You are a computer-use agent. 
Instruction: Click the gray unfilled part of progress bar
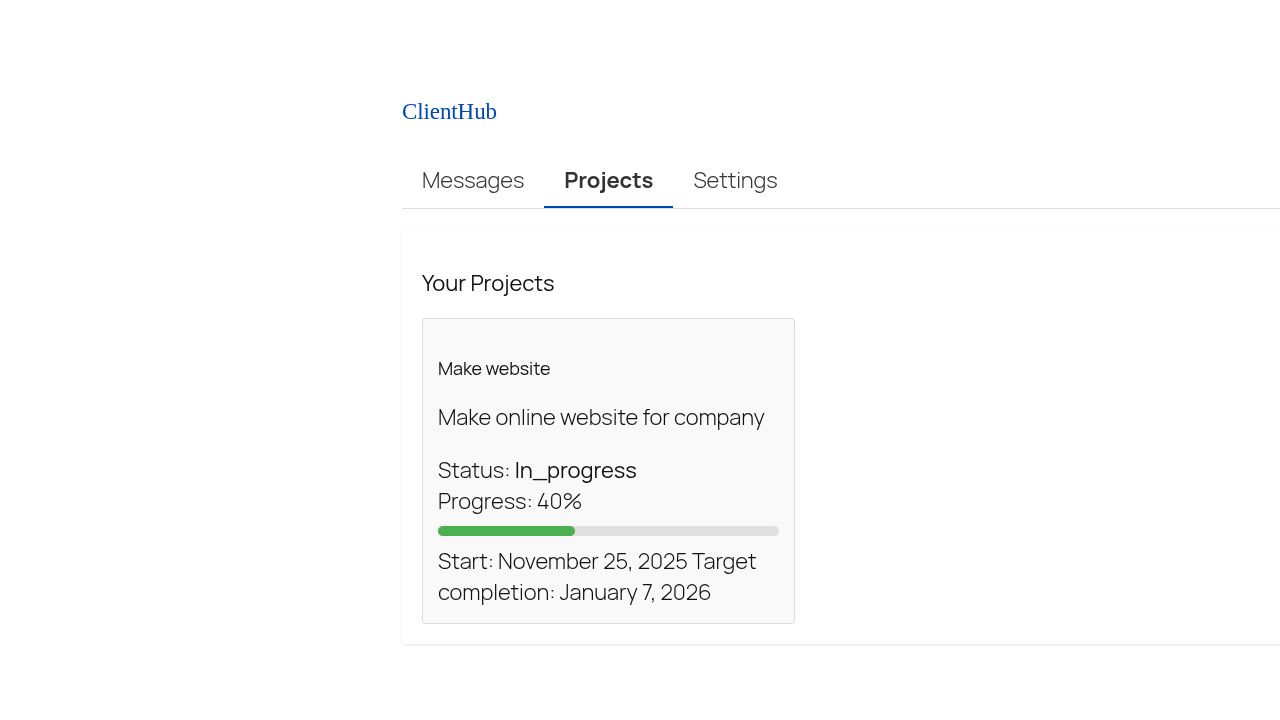click(x=677, y=531)
